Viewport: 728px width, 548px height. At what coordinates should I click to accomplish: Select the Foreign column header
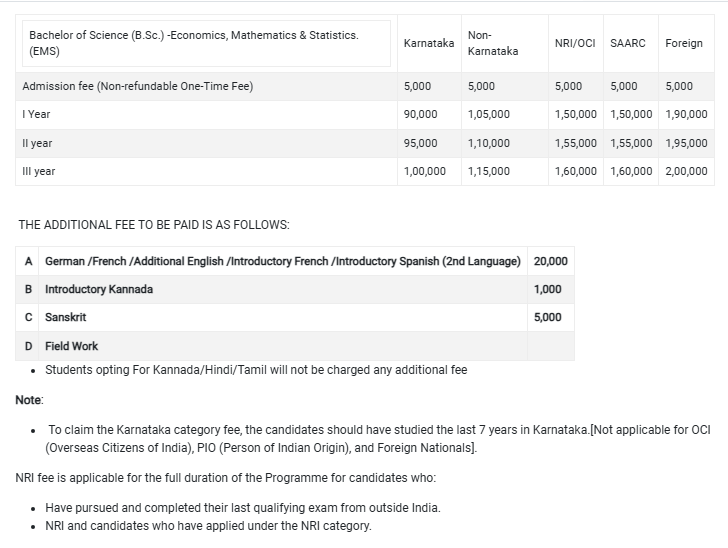pos(683,43)
